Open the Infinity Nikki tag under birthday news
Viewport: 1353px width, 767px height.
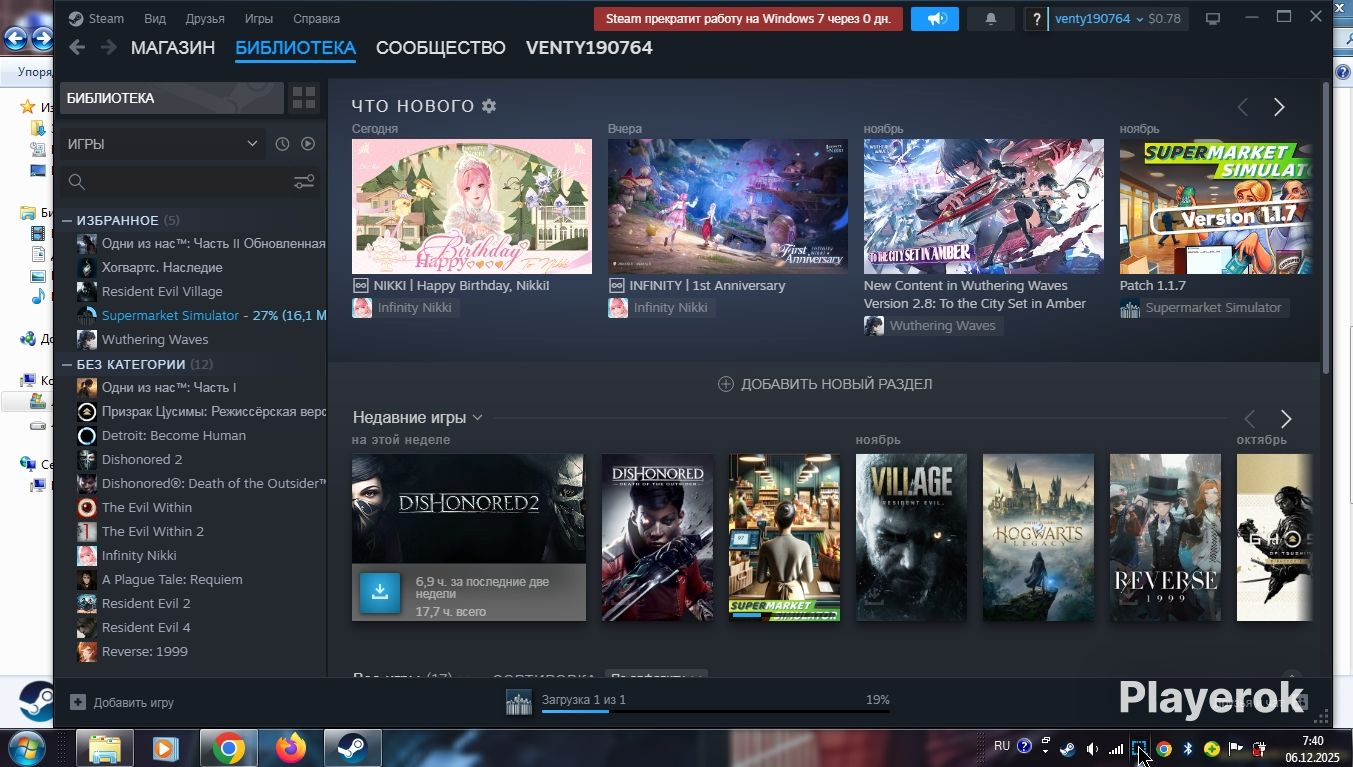pos(405,308)
